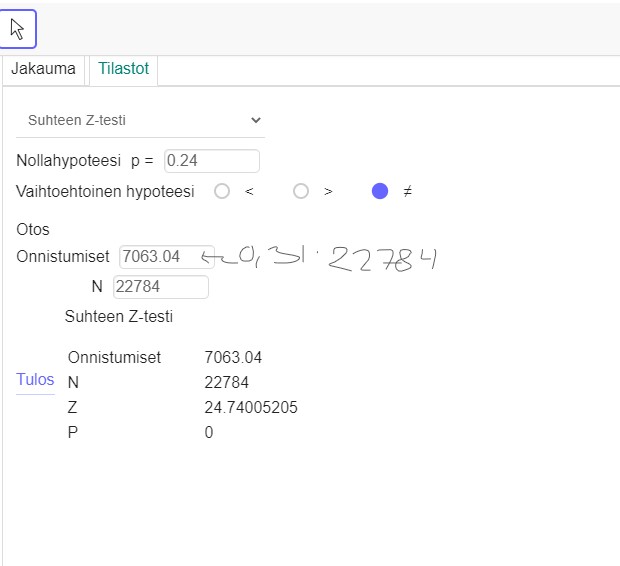Click the Z result value 24.74005205
This screenshot has height=566, width=620.
(250, 408)
